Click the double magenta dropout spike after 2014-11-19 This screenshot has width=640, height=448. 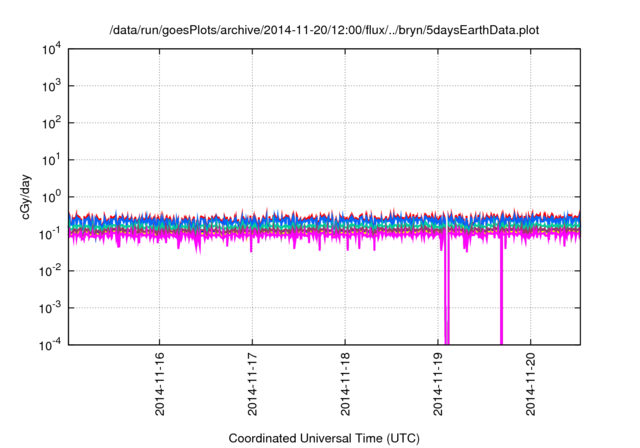click(447, 290)
